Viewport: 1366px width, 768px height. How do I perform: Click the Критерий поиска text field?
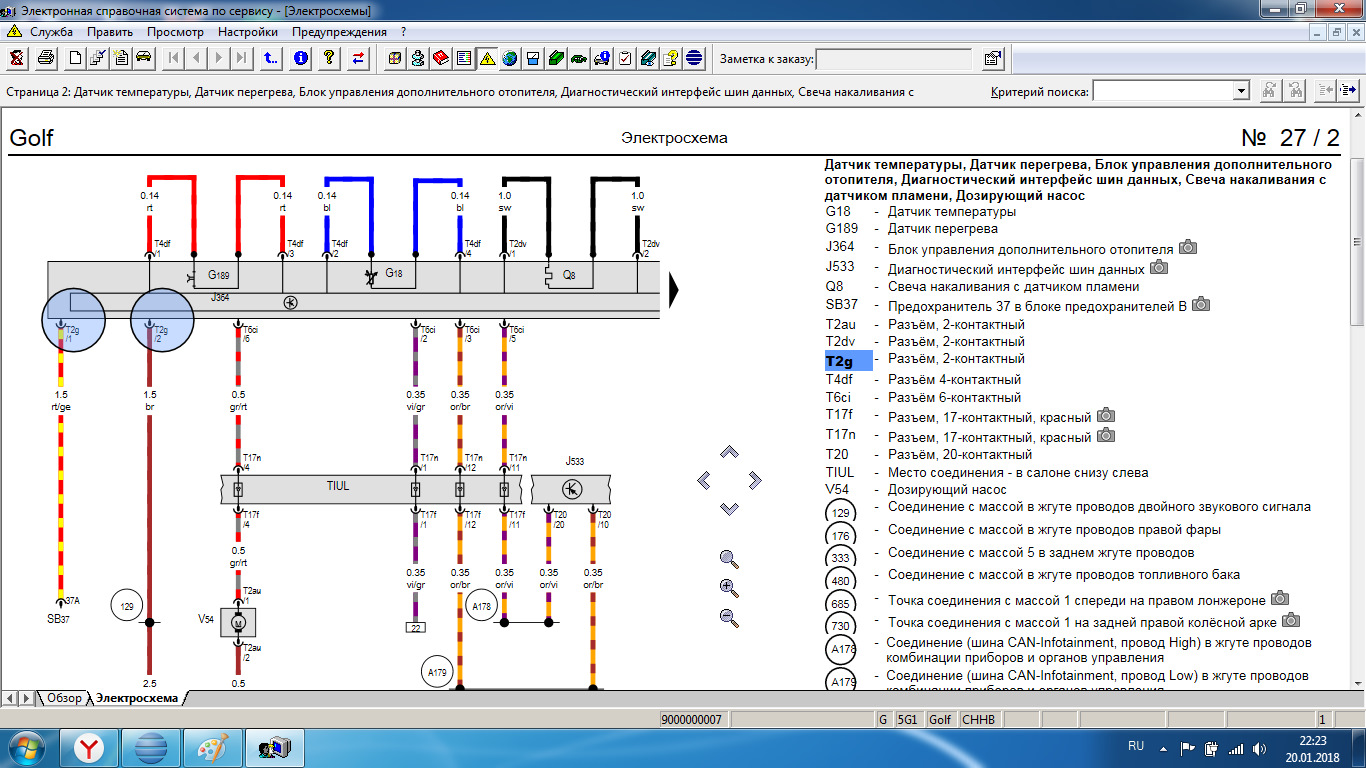click(x=1163, y=91)
